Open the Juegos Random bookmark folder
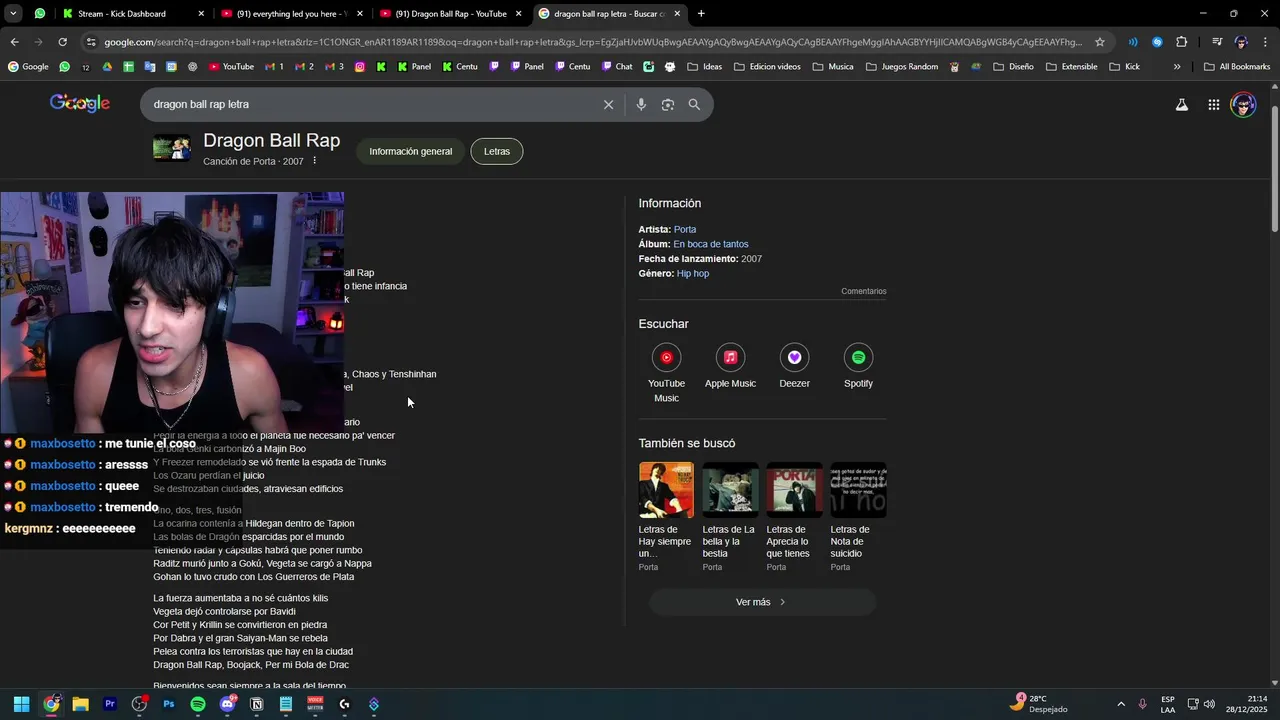Screen dimensions: 1280x720 click(x=901, y=67)
